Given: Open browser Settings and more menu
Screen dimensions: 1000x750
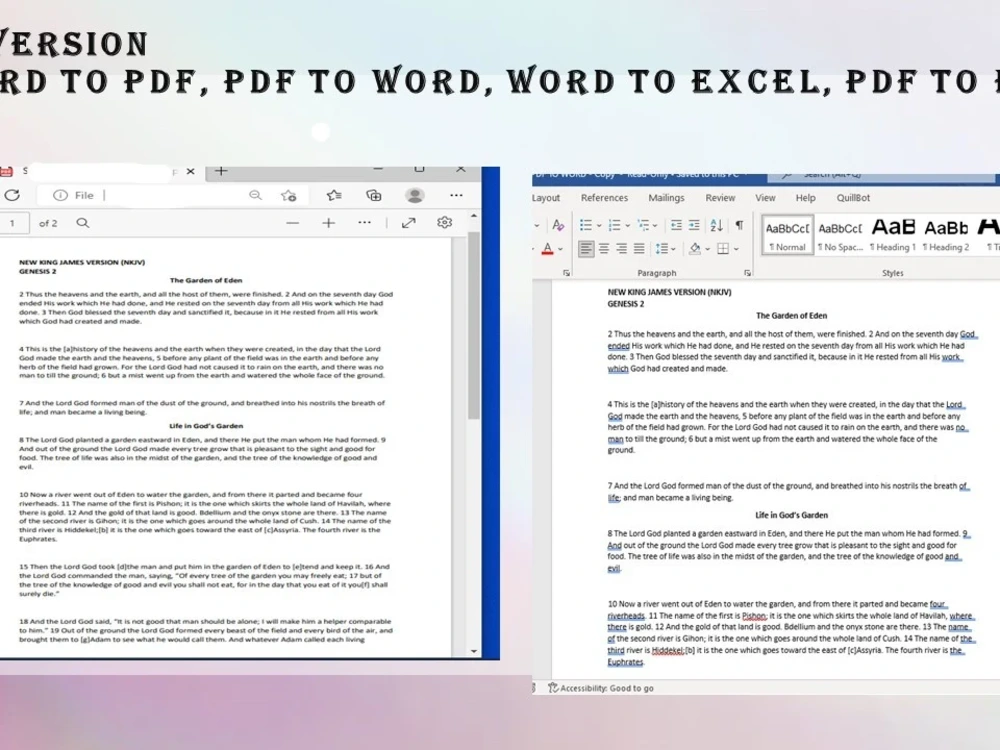Looking at the screenshot, I should coord(456,195).
